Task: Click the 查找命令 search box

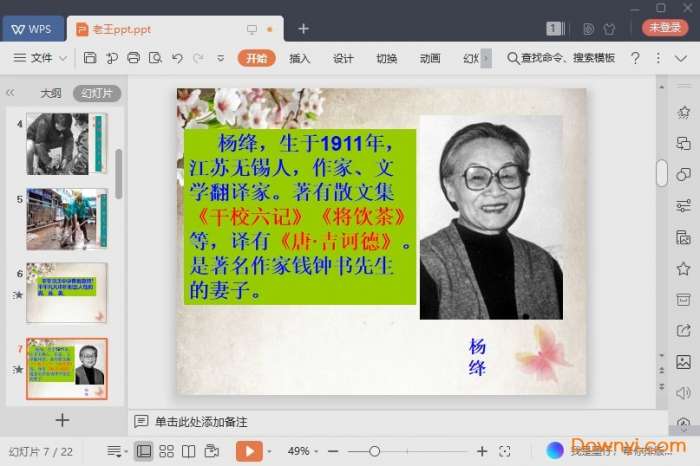Action: point(561,58)
